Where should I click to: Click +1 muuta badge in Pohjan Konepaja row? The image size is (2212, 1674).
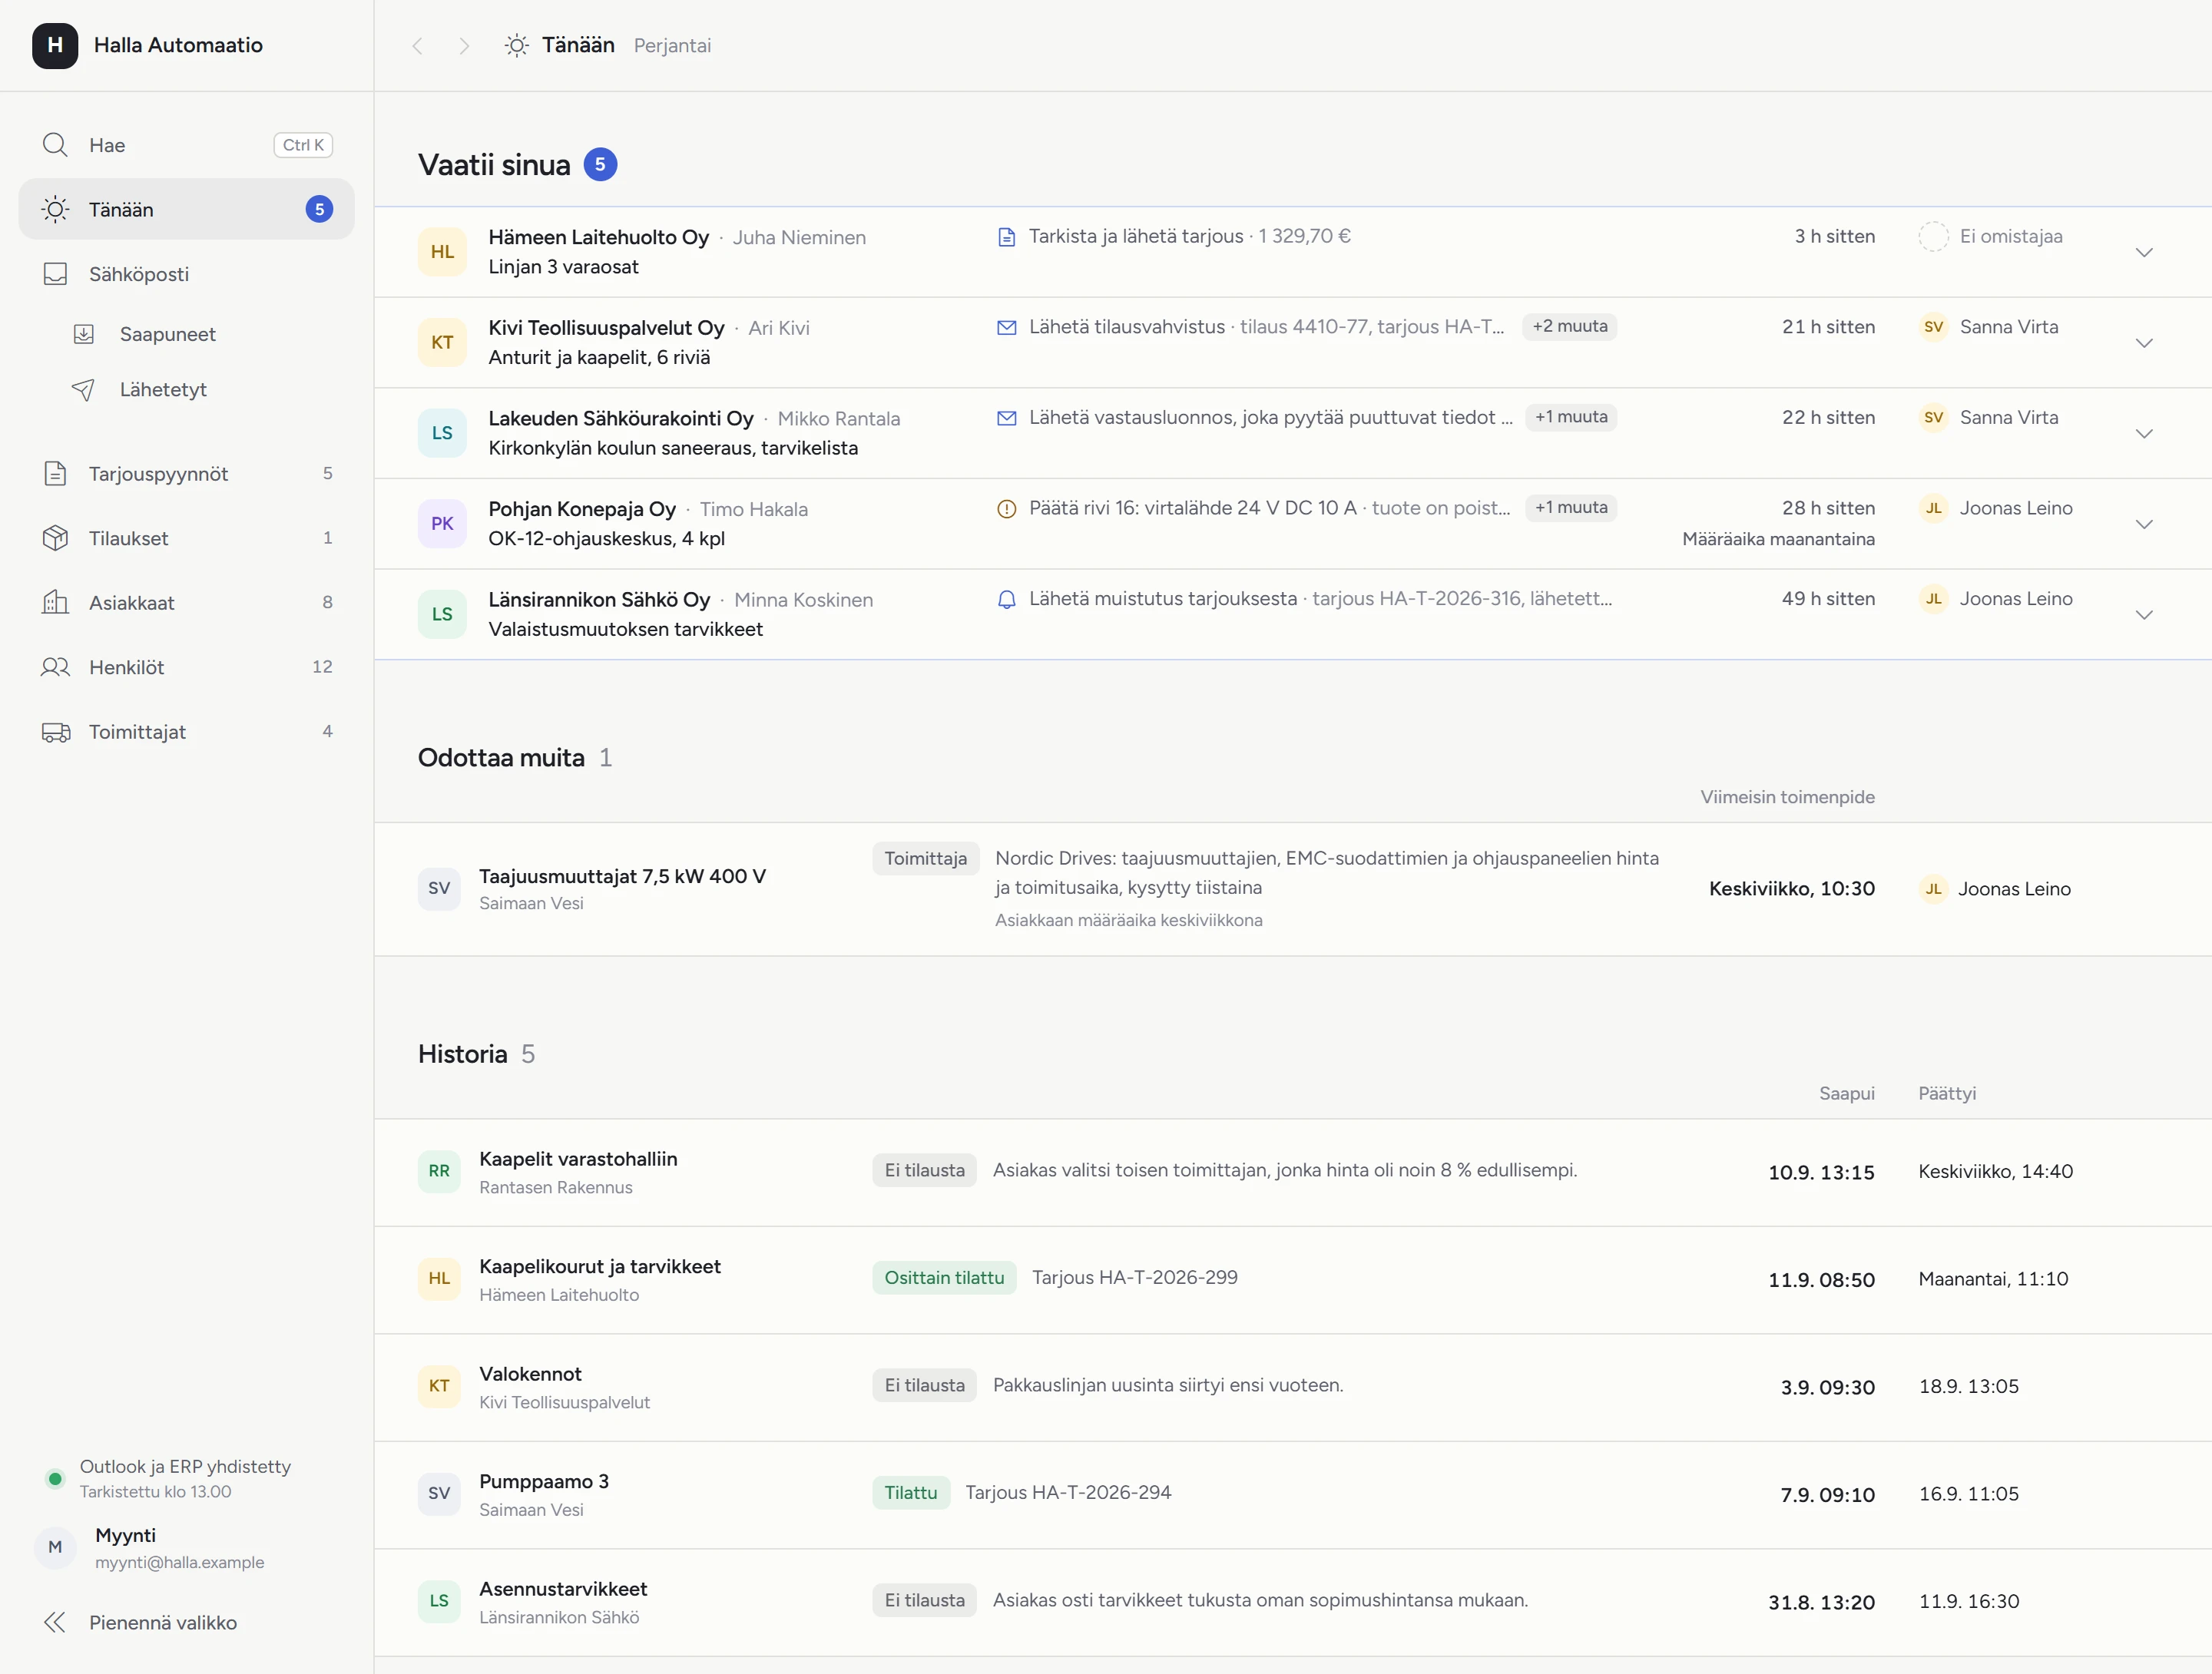pos(1571,507)
